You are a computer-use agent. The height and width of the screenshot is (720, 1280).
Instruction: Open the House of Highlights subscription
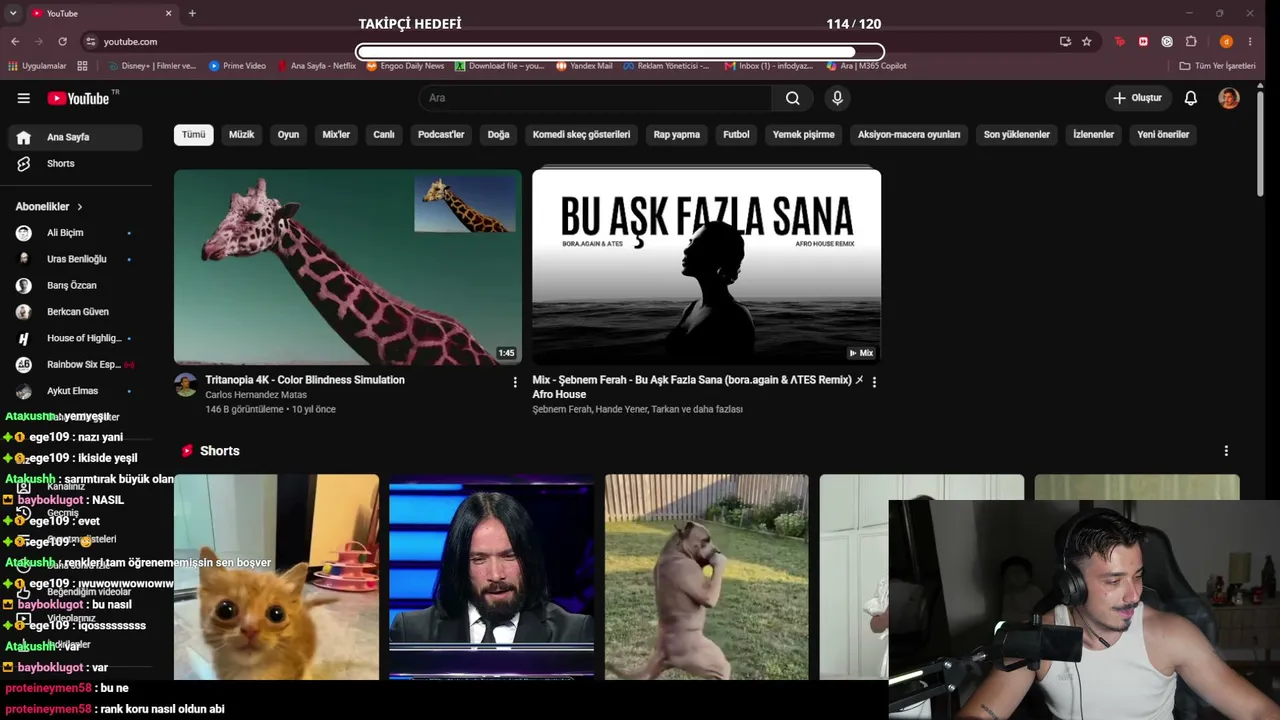click(75, 338)
